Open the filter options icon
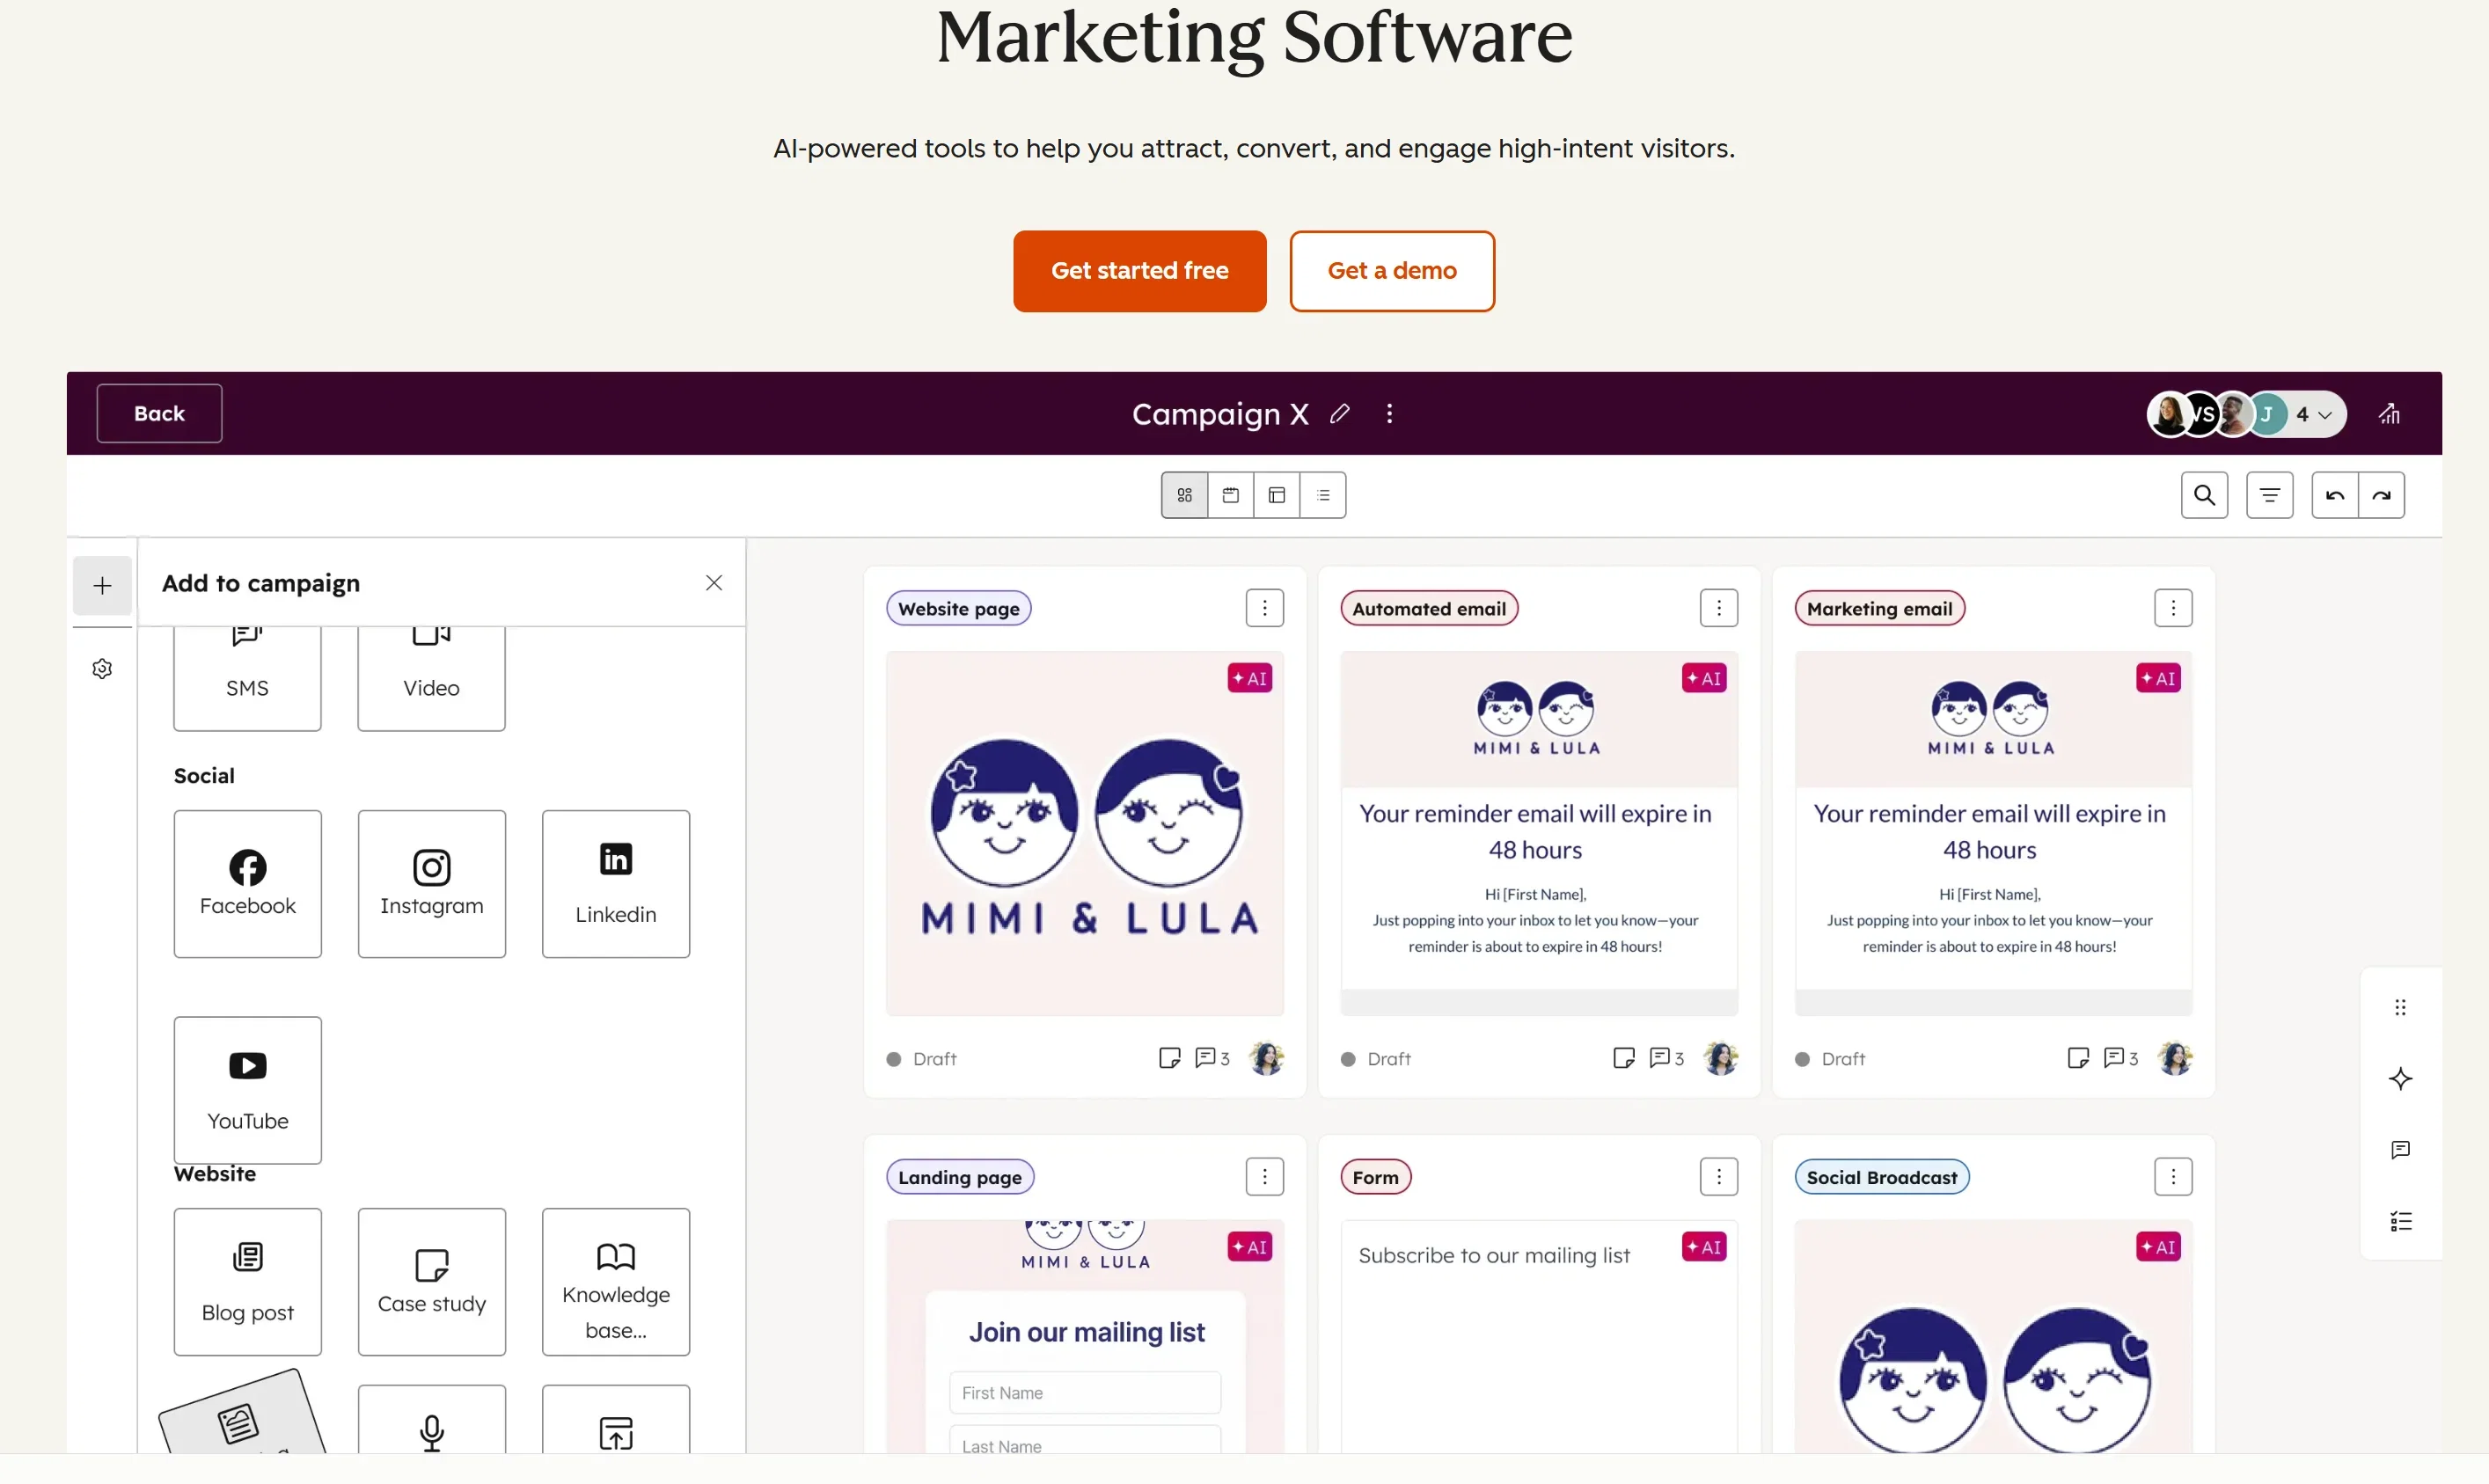The image size is (2489, 1484). [x=2270, y=495]
